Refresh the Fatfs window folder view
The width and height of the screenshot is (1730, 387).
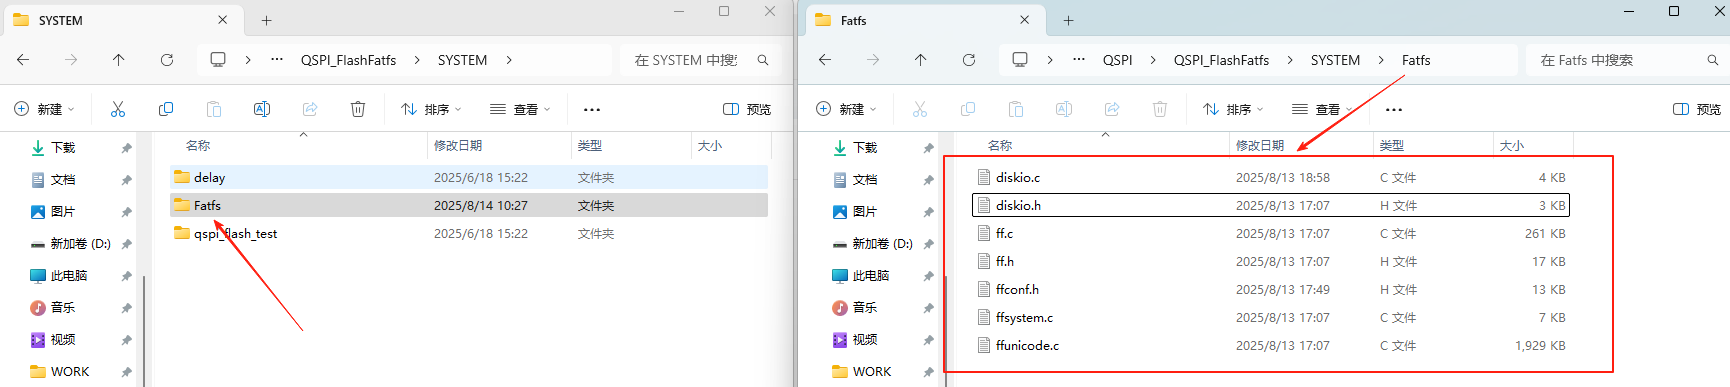[x=969, y=60]
